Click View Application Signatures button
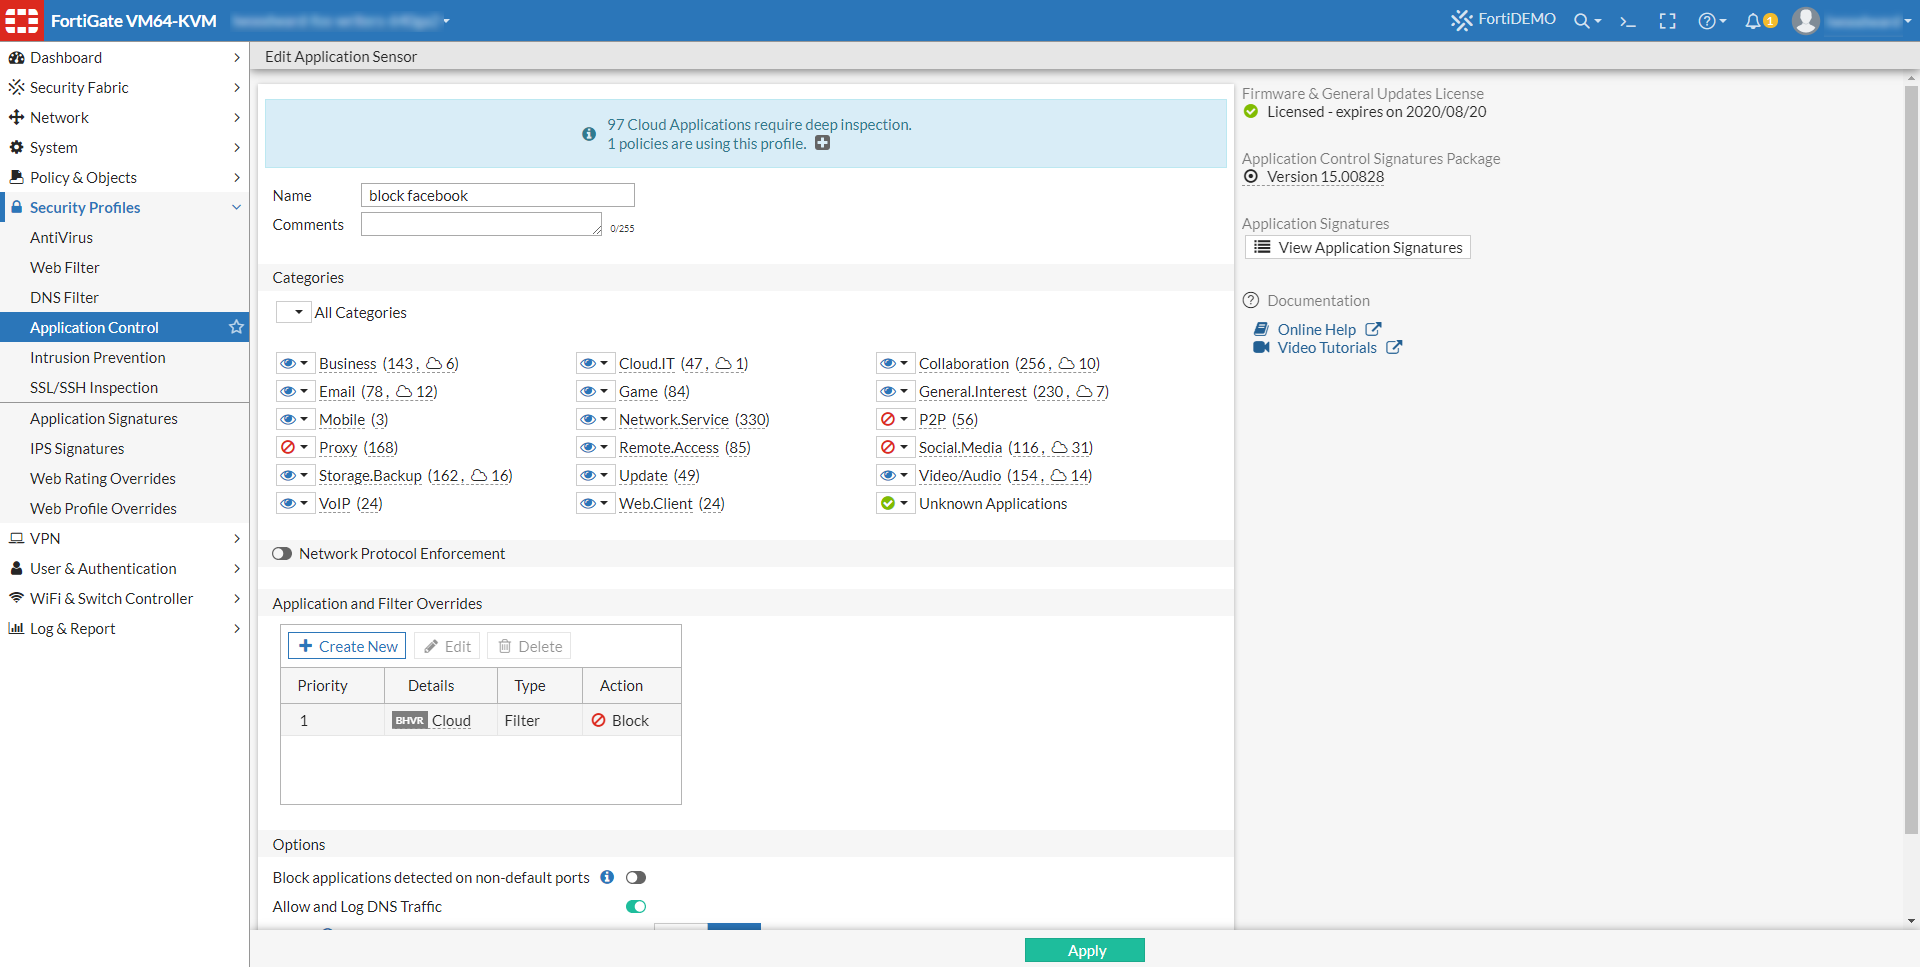Image resolution: width=1920 pixels, height=967 pixels. coord(1358,247)
